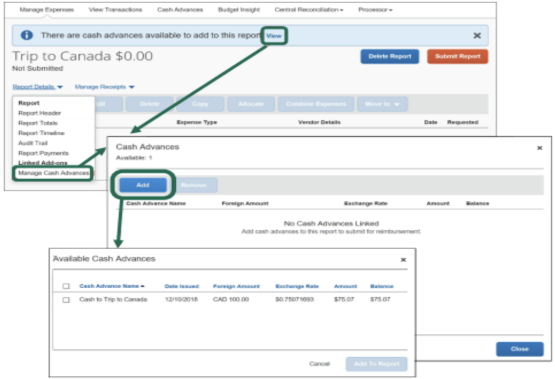Click the disabled Delete toolbar button
The image size is (555, 379).
coord(149,104)
